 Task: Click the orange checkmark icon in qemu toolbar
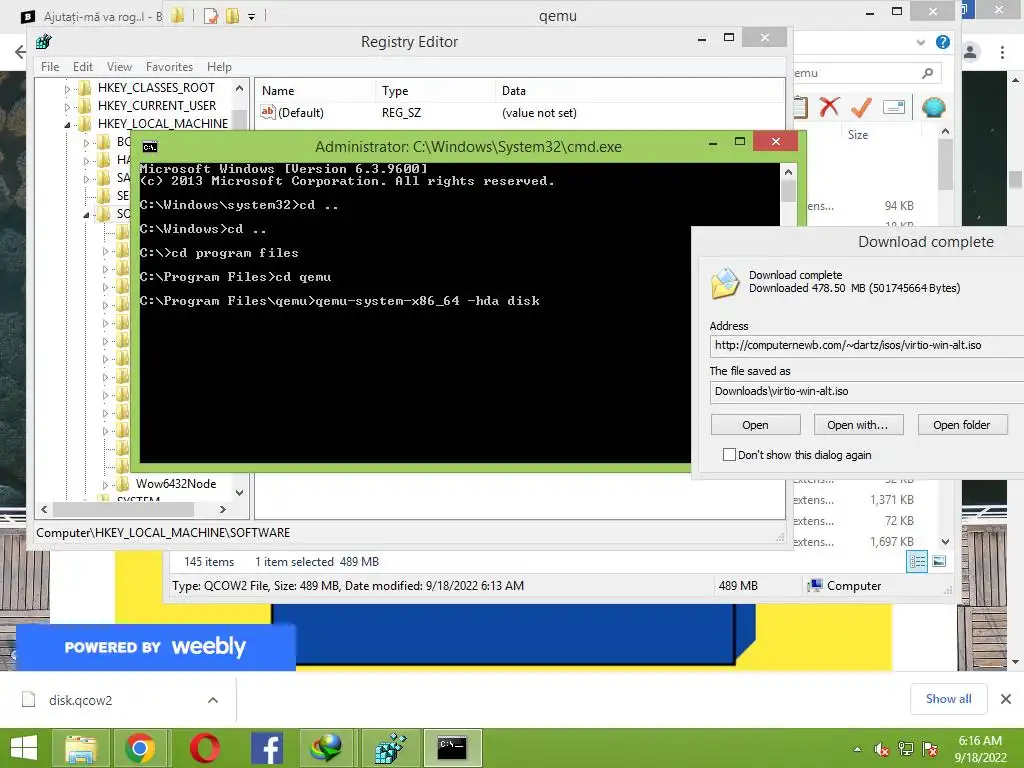[x=861, y=106]
